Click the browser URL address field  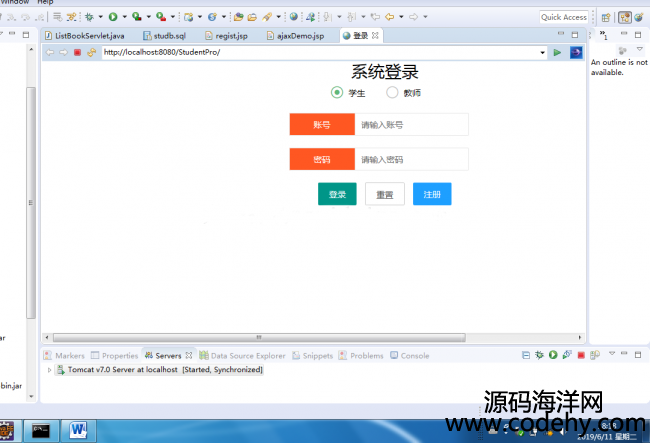[x=320, y=52]
